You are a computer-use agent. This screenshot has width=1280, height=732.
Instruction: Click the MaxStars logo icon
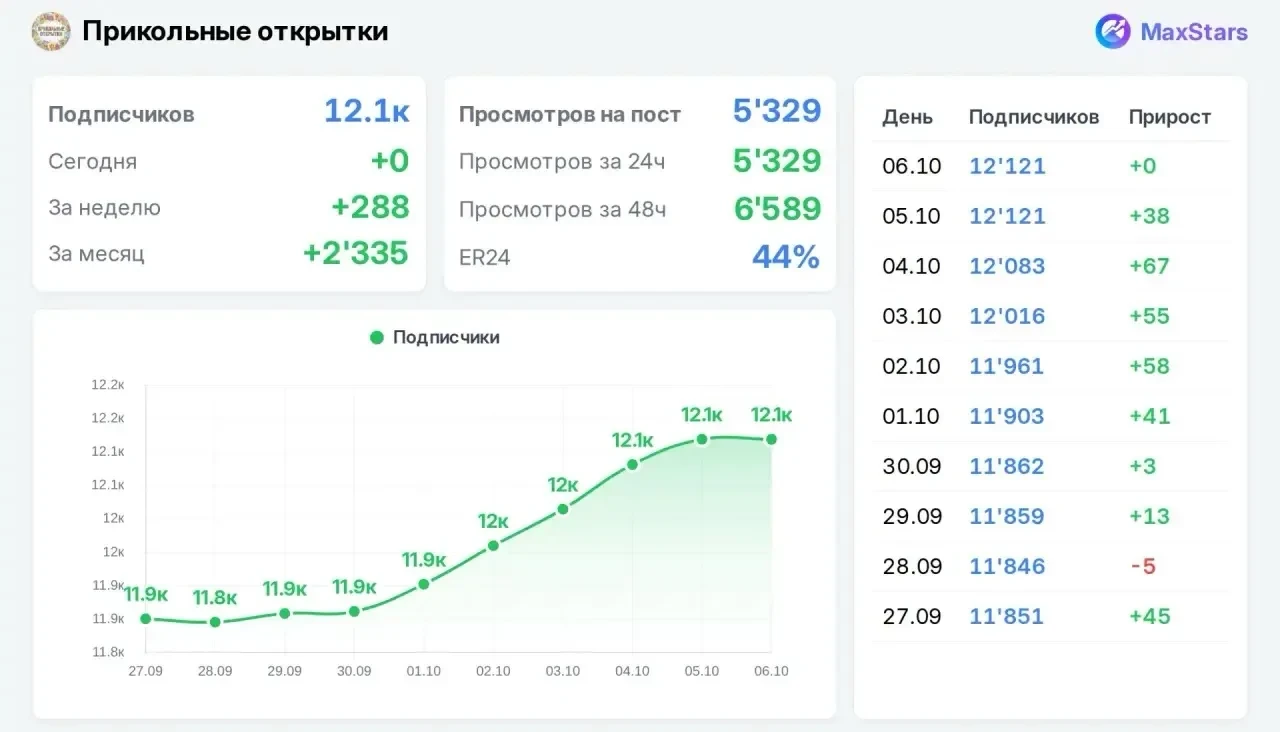pyautogui.click(x=1113, y=32)
